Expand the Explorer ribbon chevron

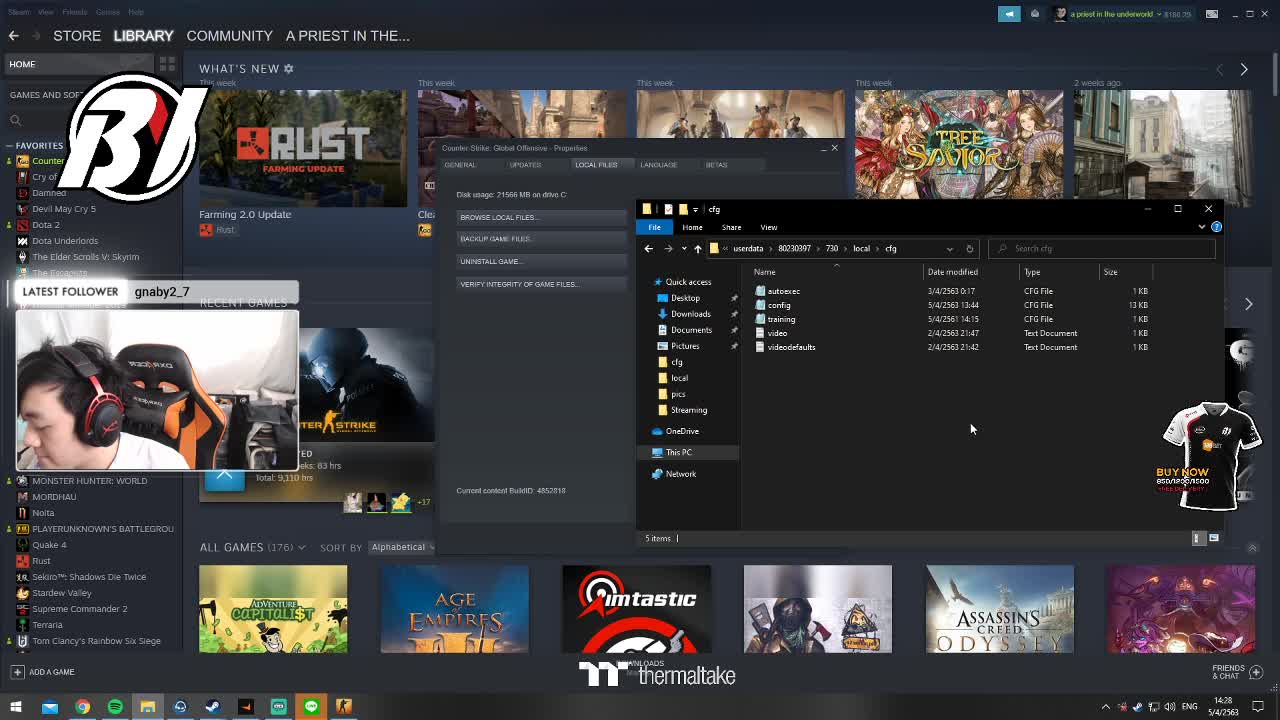point(1202,227)
